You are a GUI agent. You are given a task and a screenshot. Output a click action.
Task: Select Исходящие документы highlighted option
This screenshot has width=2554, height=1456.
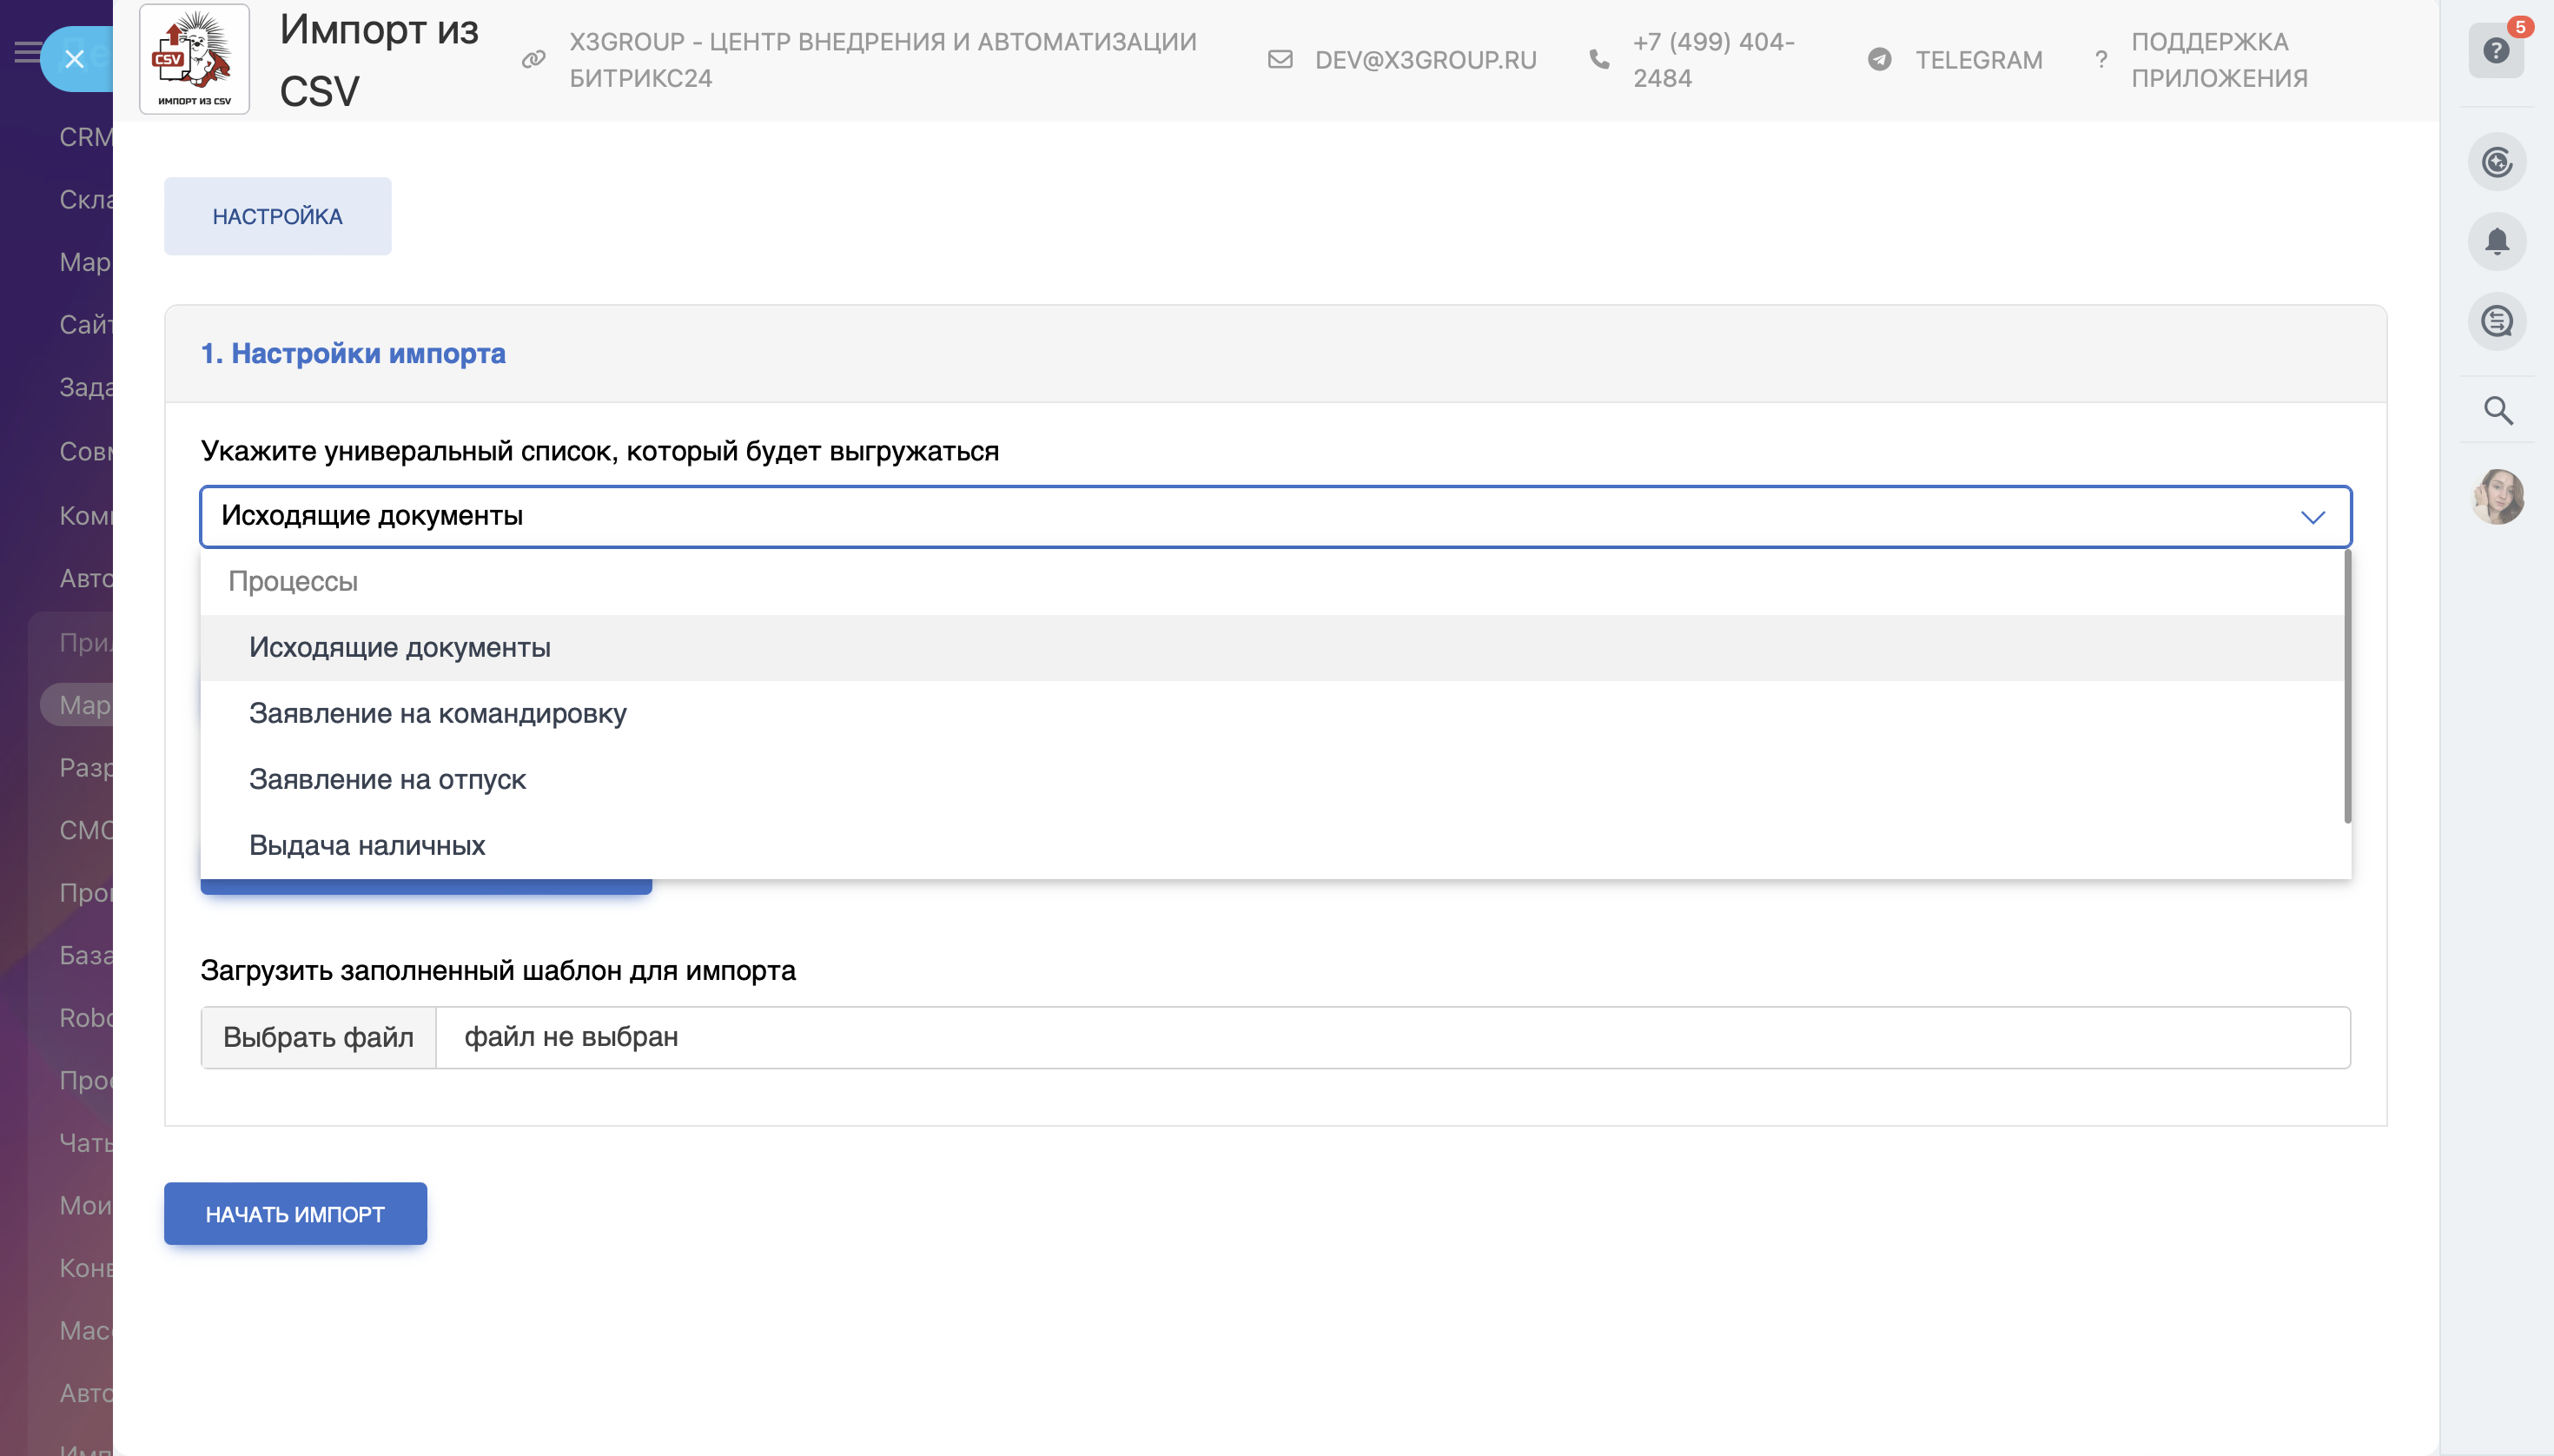(x=399, y=647)
